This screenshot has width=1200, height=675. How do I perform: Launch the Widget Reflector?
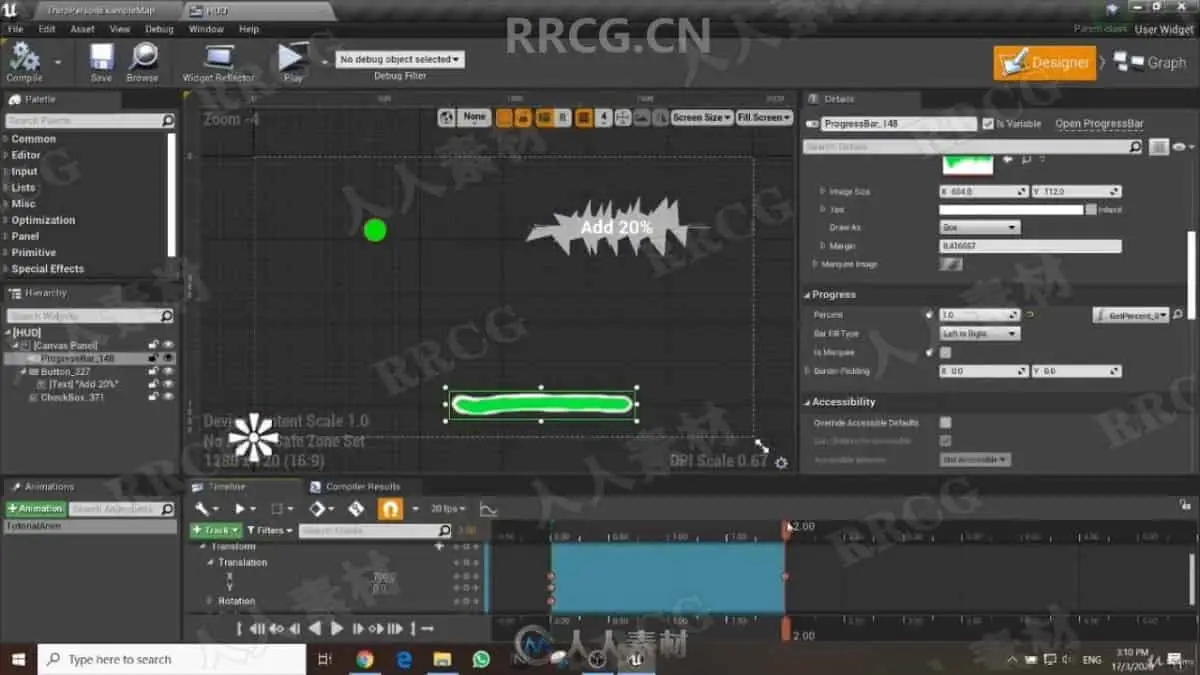pyautogui.click(x=218, y=62)
